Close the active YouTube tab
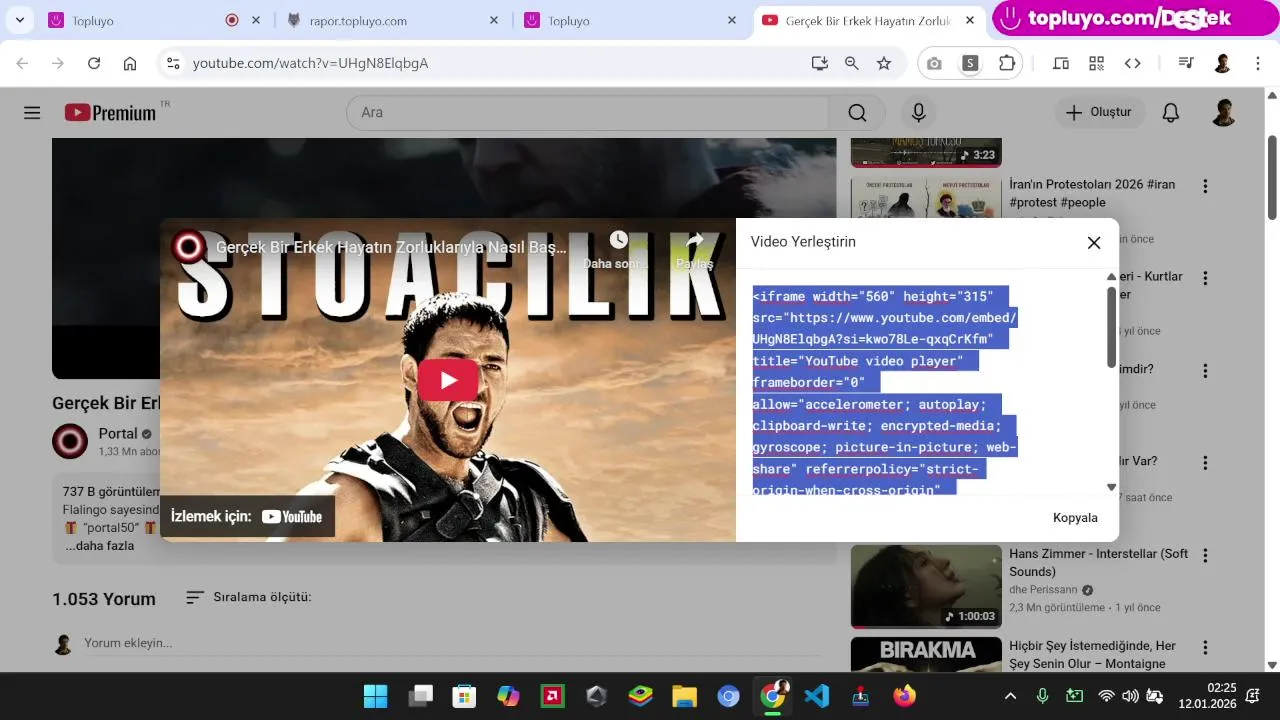Viewport: 1280px width, 720px height. click(x=970, y=20)
